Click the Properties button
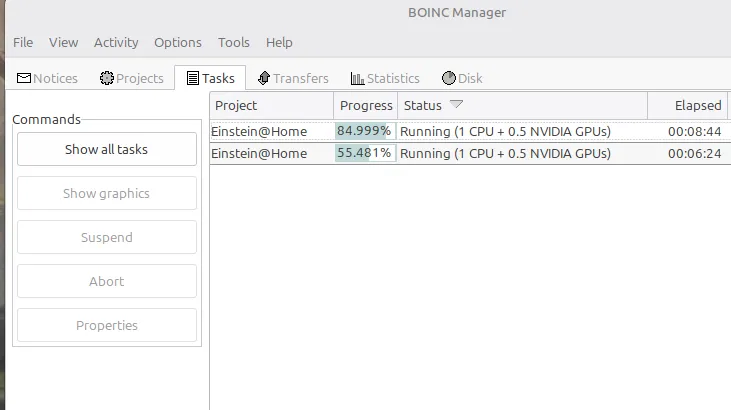This screenshot has height=410, width=731. (x=107, y=325)
